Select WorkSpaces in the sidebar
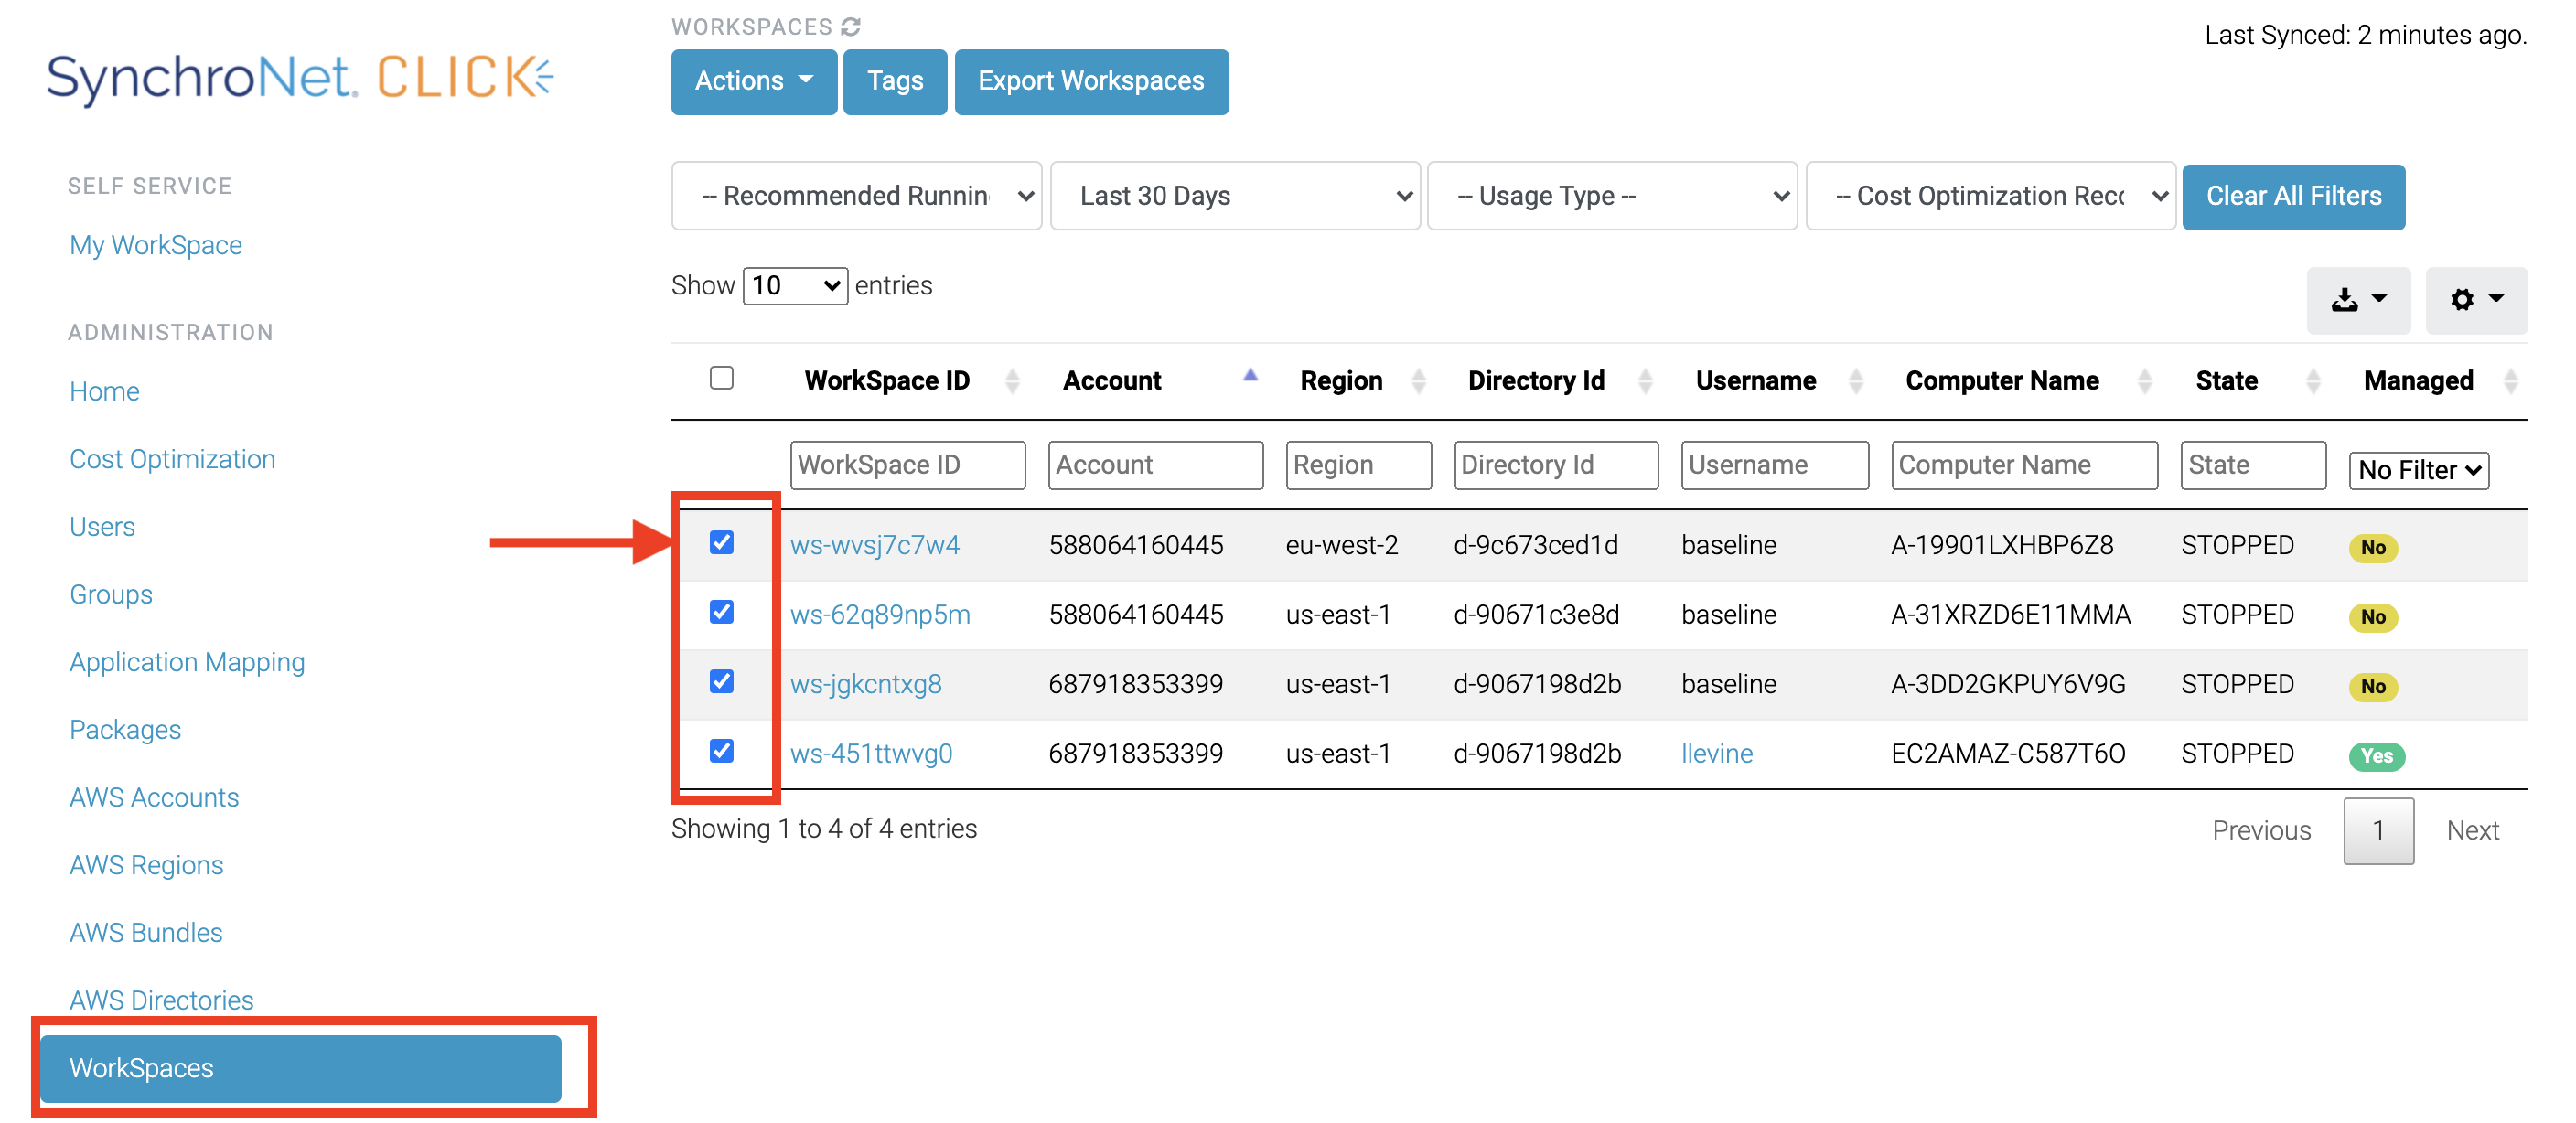This screenshot has width=2576, height=1123. (300, 1068)
